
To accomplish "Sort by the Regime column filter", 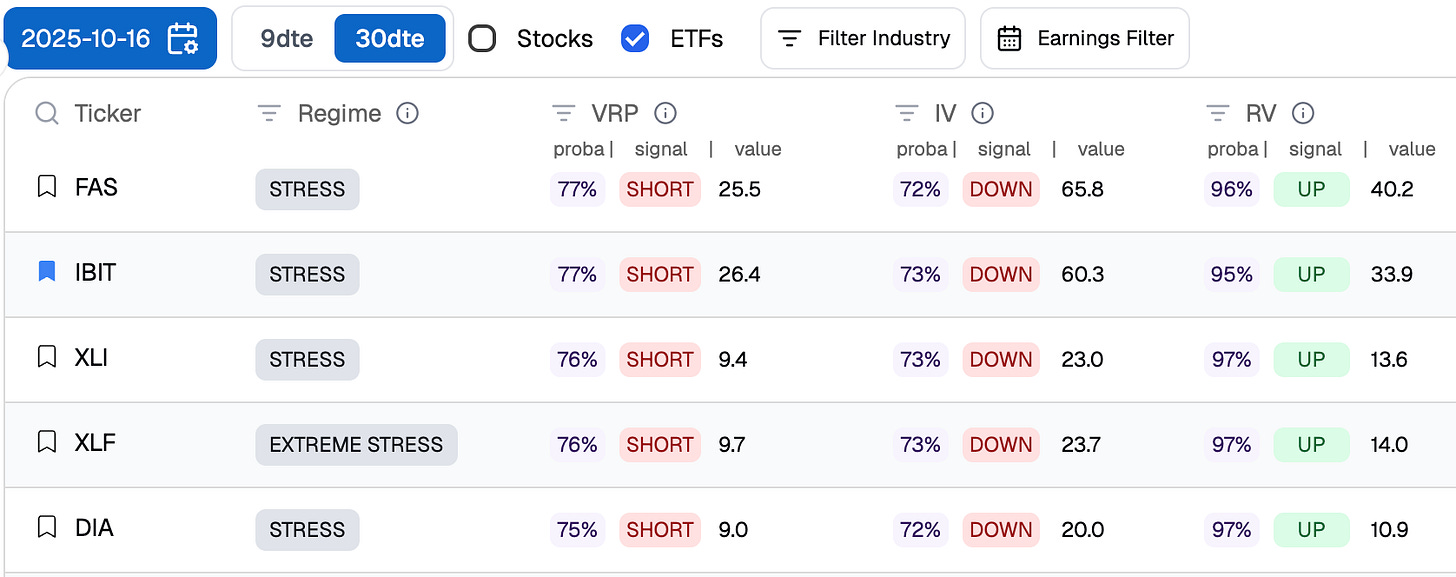I will point(269,114).
